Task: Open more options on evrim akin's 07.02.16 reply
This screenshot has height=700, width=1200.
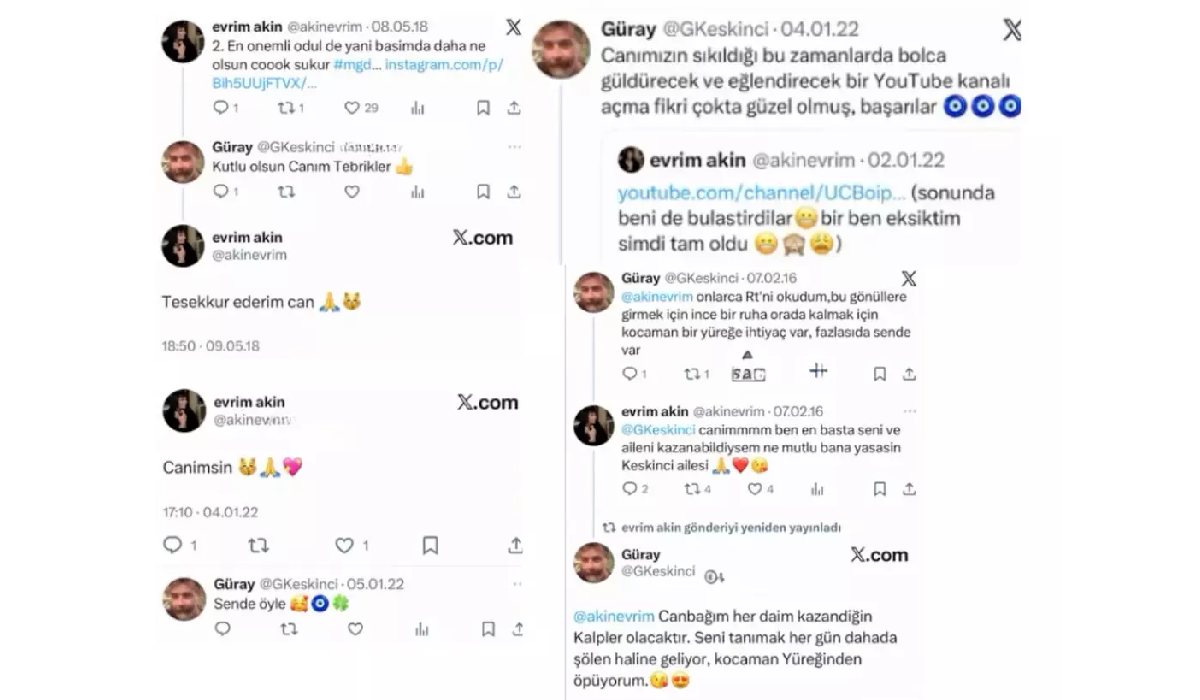Action: click(908, 411)
